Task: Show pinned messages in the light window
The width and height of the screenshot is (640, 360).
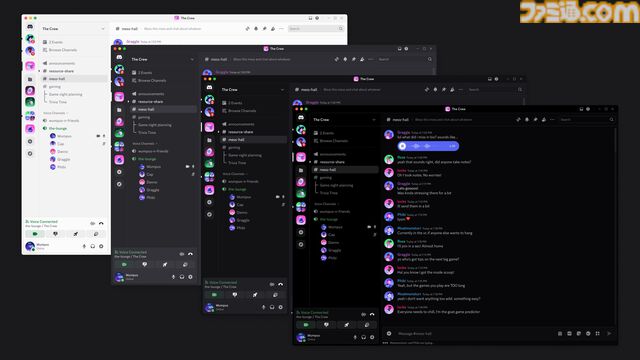Action: point(264,29)
